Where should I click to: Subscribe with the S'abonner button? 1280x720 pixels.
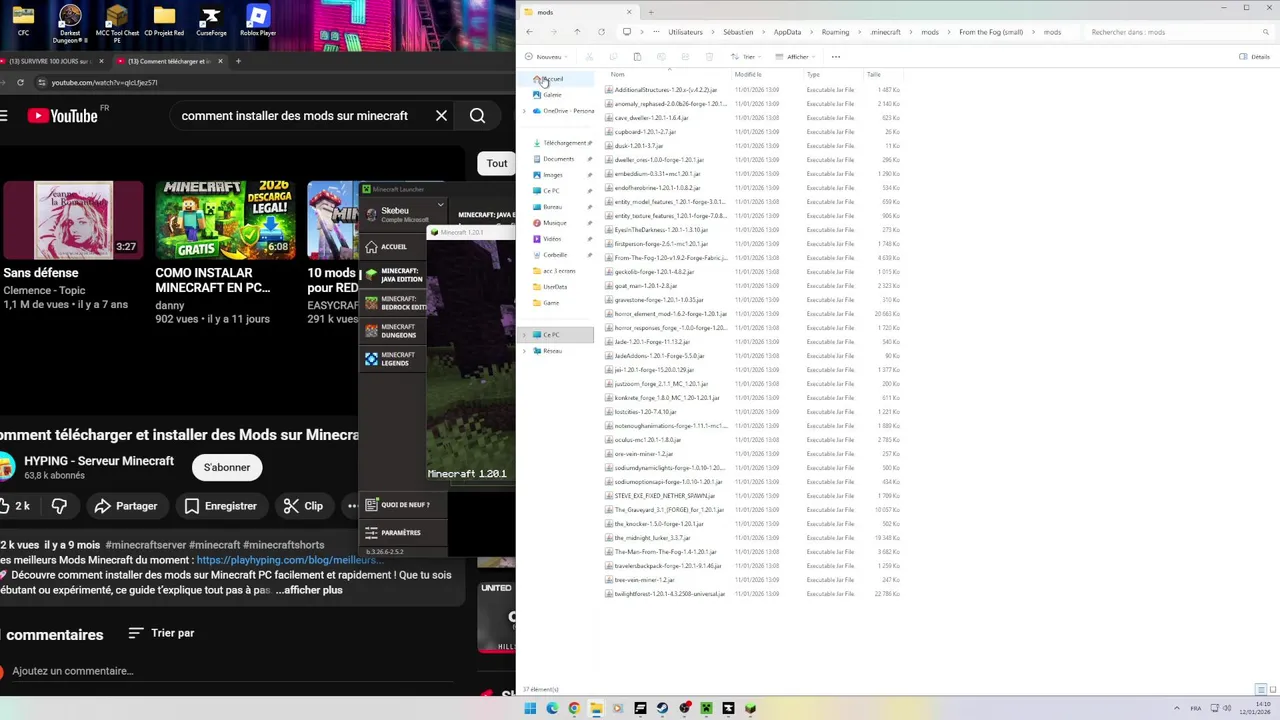tap(227, 467)
